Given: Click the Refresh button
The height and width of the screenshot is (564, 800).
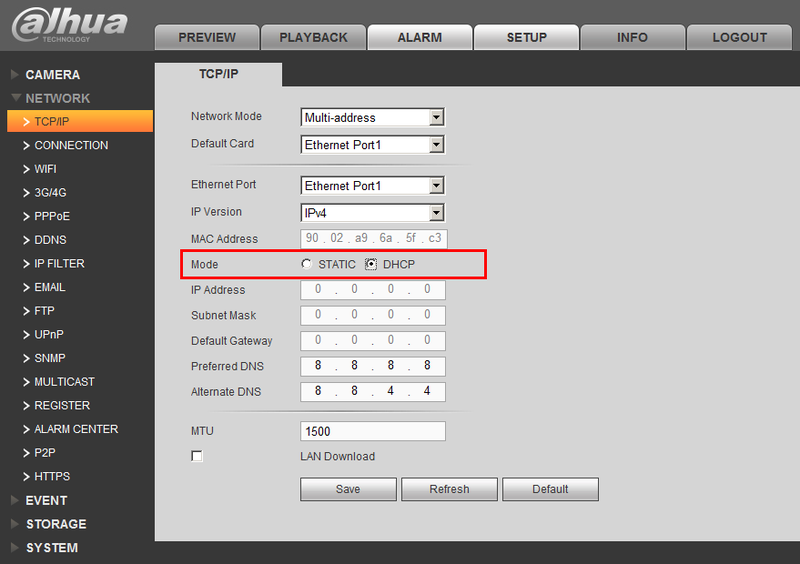Looking at the screenshot, I should point(449,489).
